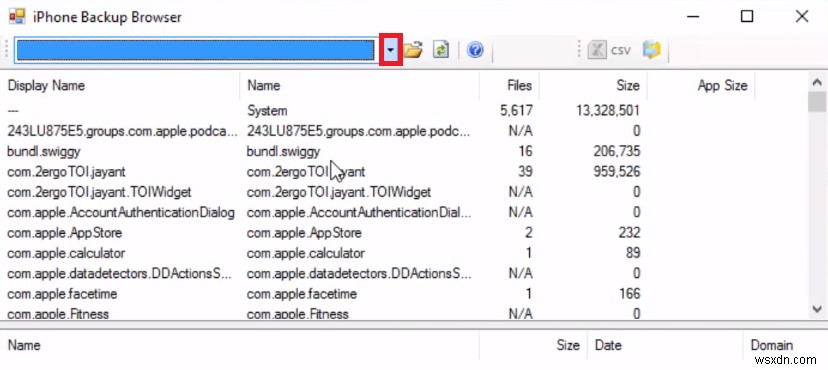Click the 5,617 files value
This screenshot has width=828, height=370.
click(x=516, y=111)
